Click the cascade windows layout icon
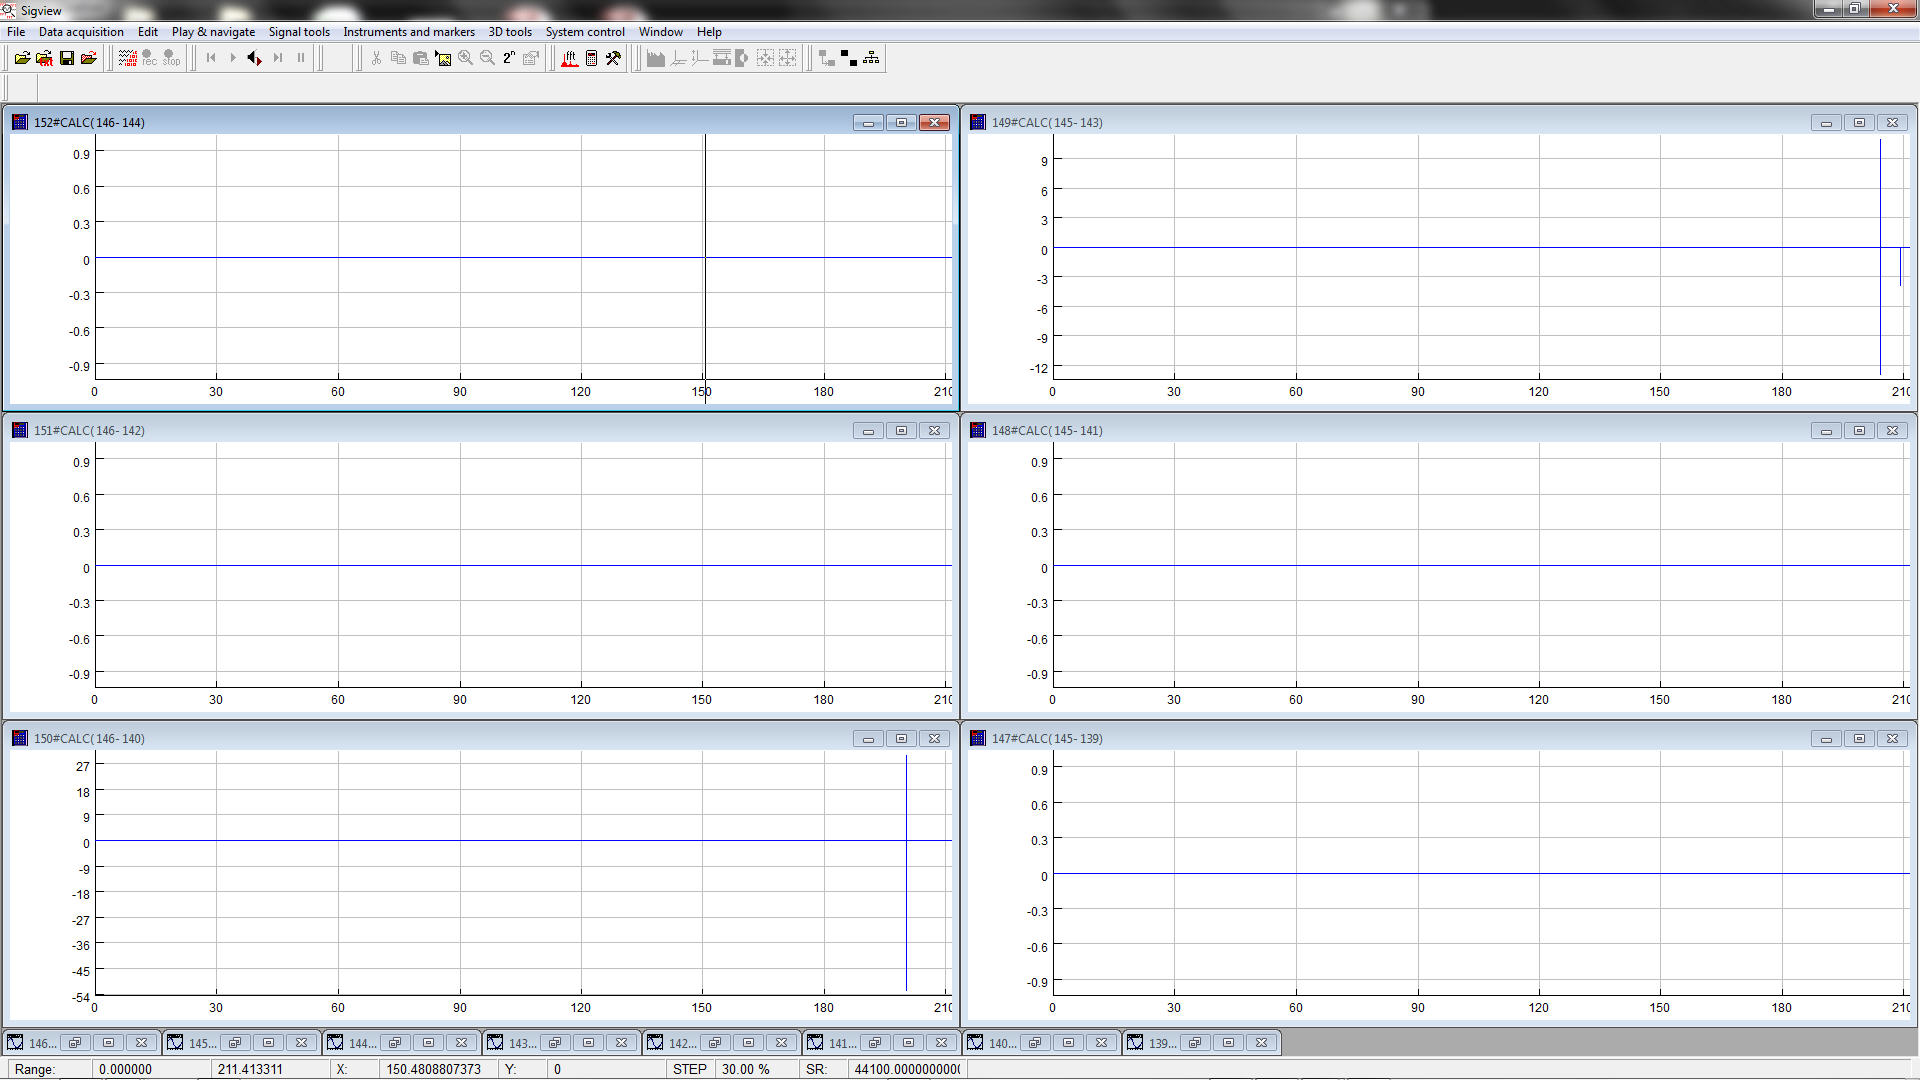Screen dimensions: 1920x1080 (827, 58)
